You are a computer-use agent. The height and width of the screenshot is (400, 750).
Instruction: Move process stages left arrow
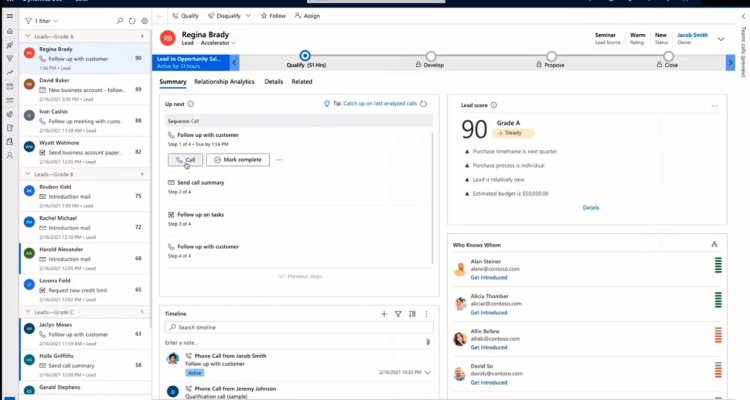pos(234,62)
